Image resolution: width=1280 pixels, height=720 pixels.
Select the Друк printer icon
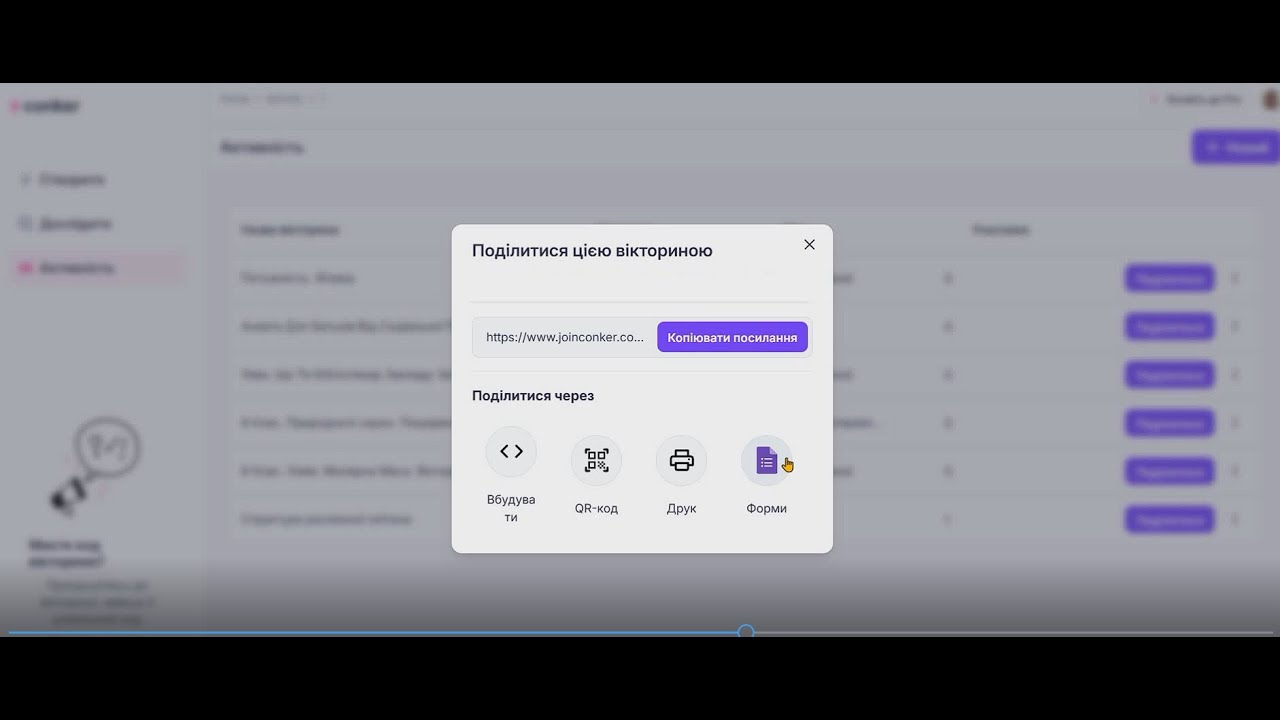pyautogui.click(x=681, y=461)
